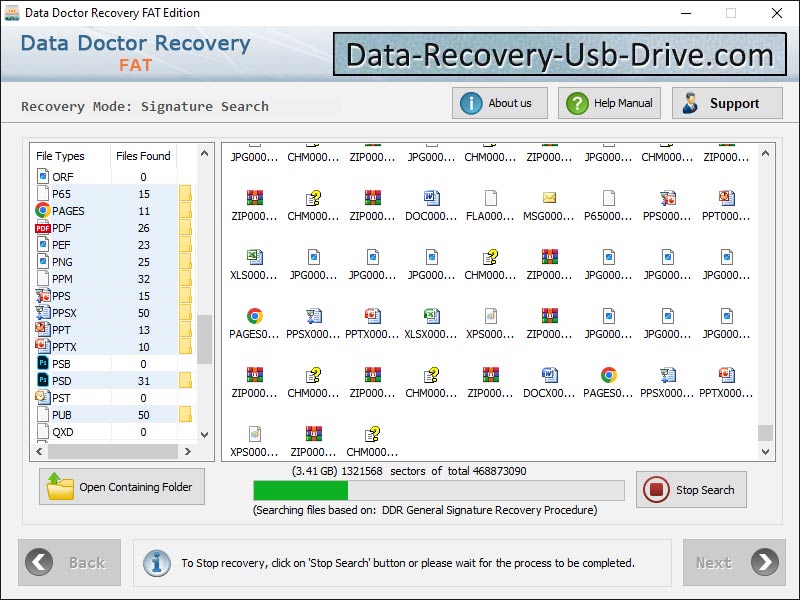Viewport: 800px width, 600px height.
Task: Click the PAGES Chrome-style file type icon
Action: tap(40, 210)
